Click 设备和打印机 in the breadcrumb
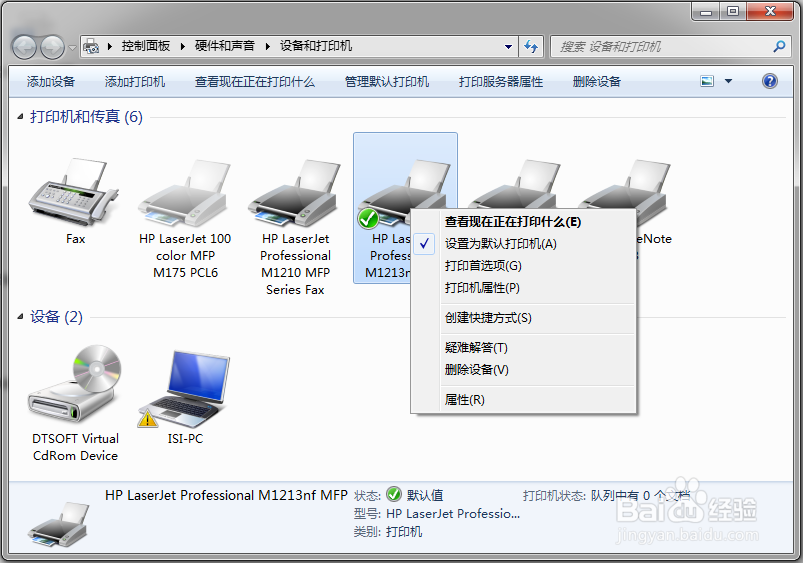 pyautogui.click(x=315, y=46)
